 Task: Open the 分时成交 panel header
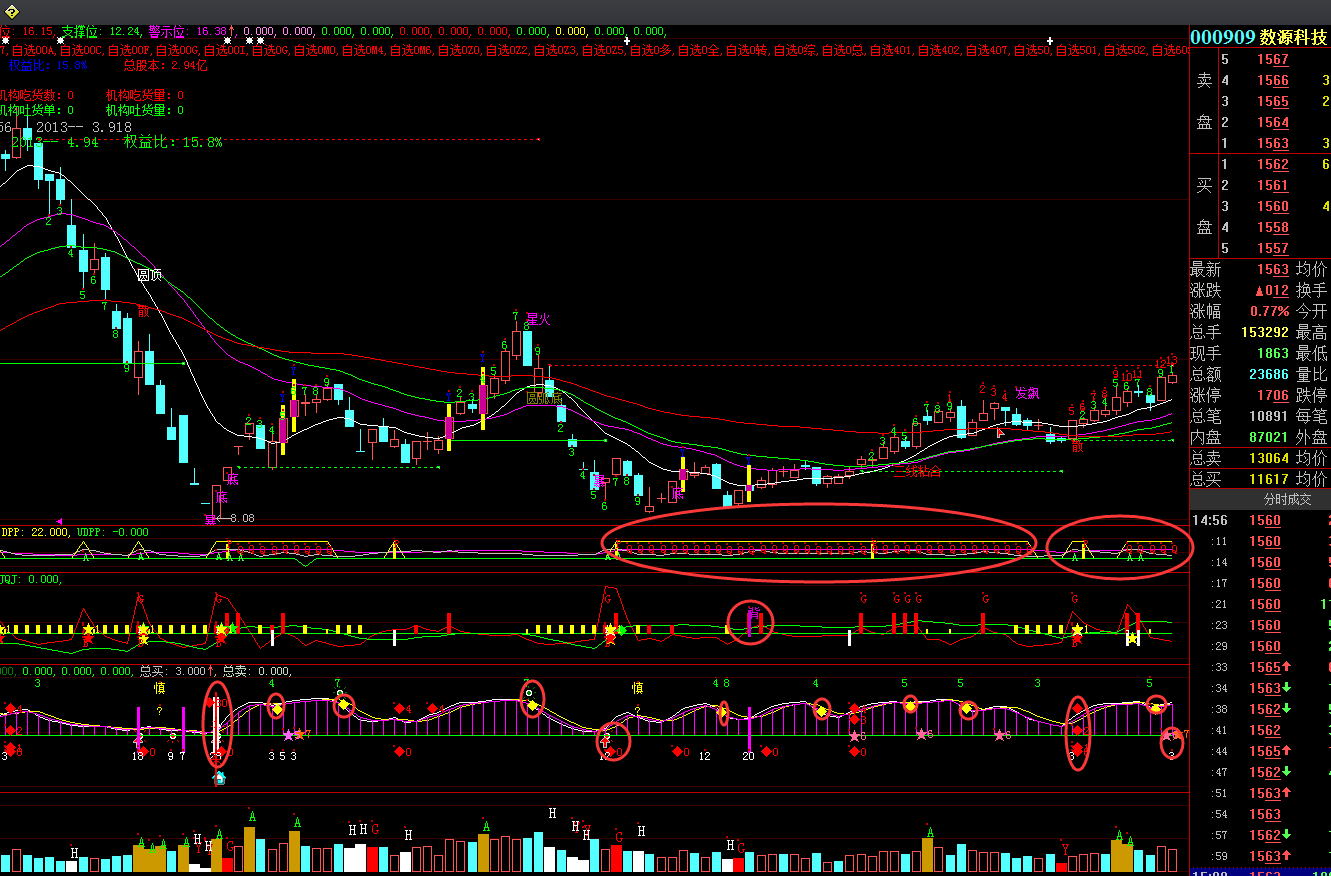tap(1260, 499)
